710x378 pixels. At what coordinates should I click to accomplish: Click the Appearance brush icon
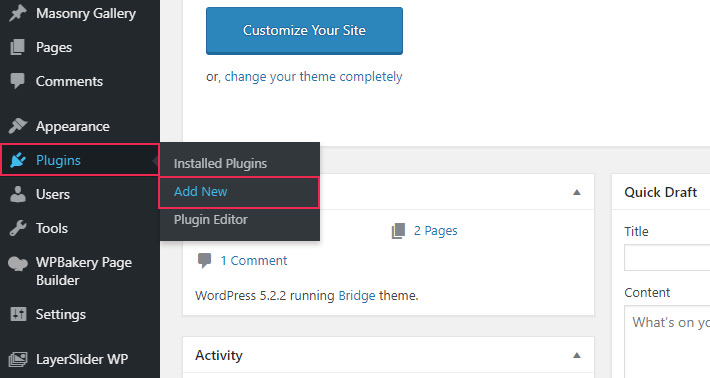[x=18, y=126]
